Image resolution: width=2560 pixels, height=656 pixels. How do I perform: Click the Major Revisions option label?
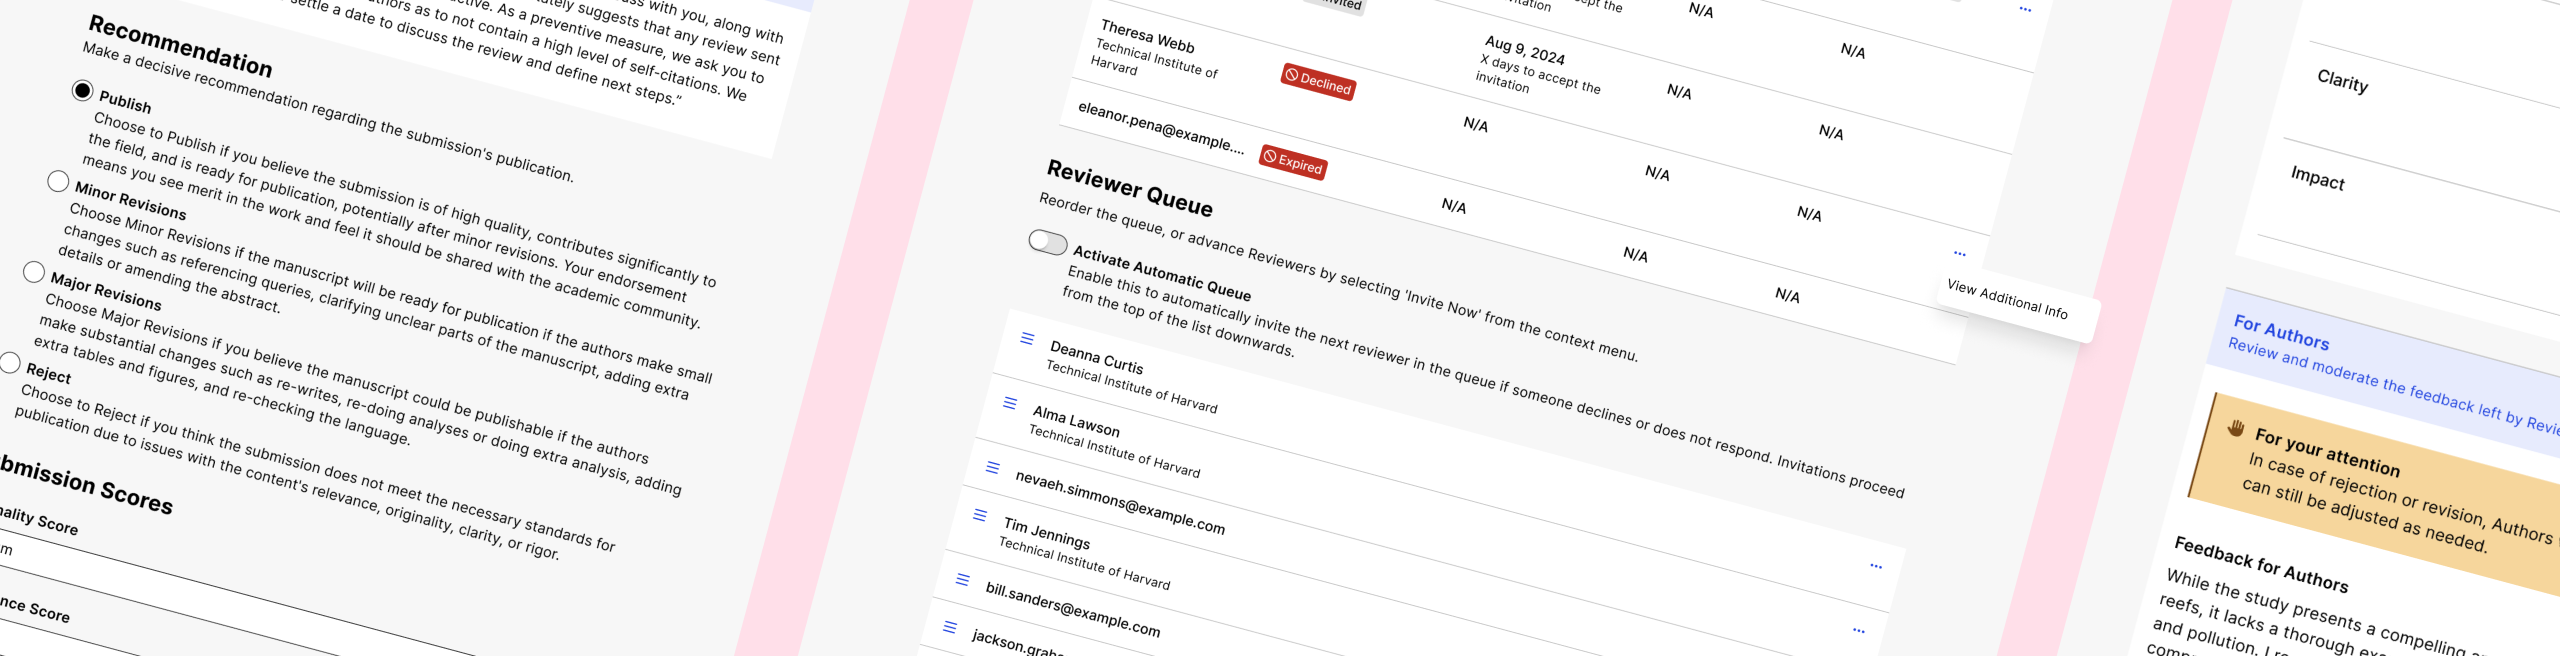(106, 291)
